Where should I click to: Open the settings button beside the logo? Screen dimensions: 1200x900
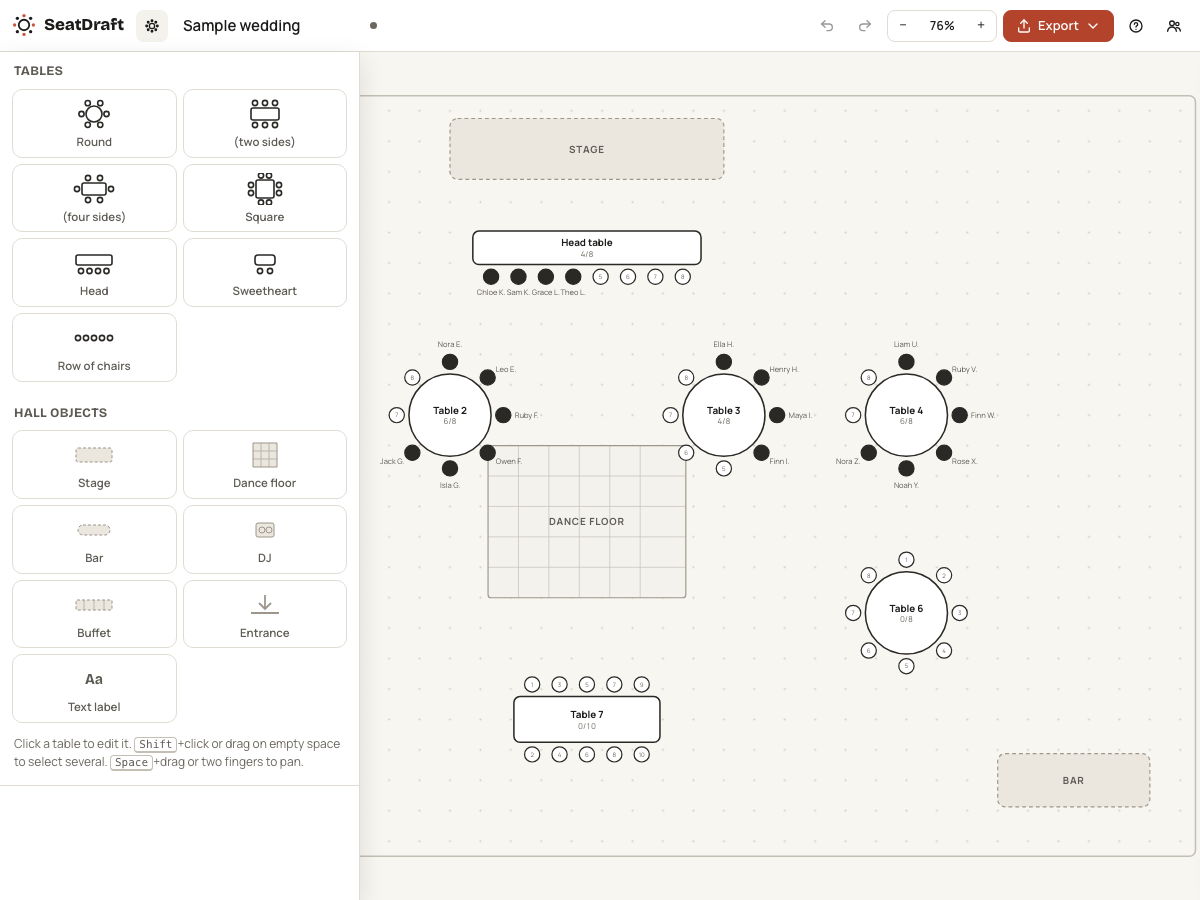click(152, 26)
